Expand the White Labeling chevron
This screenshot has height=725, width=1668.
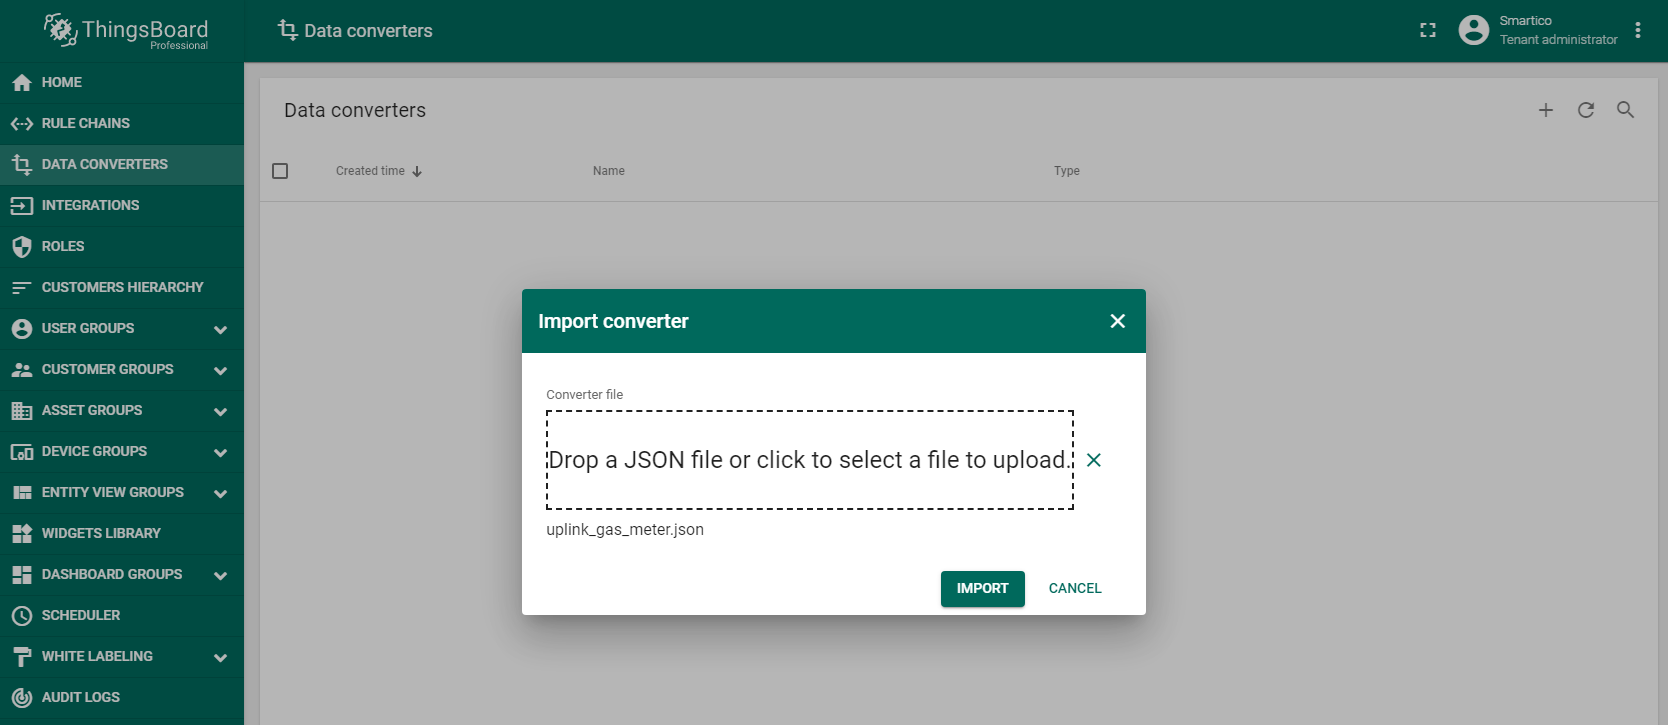(220, 657)
